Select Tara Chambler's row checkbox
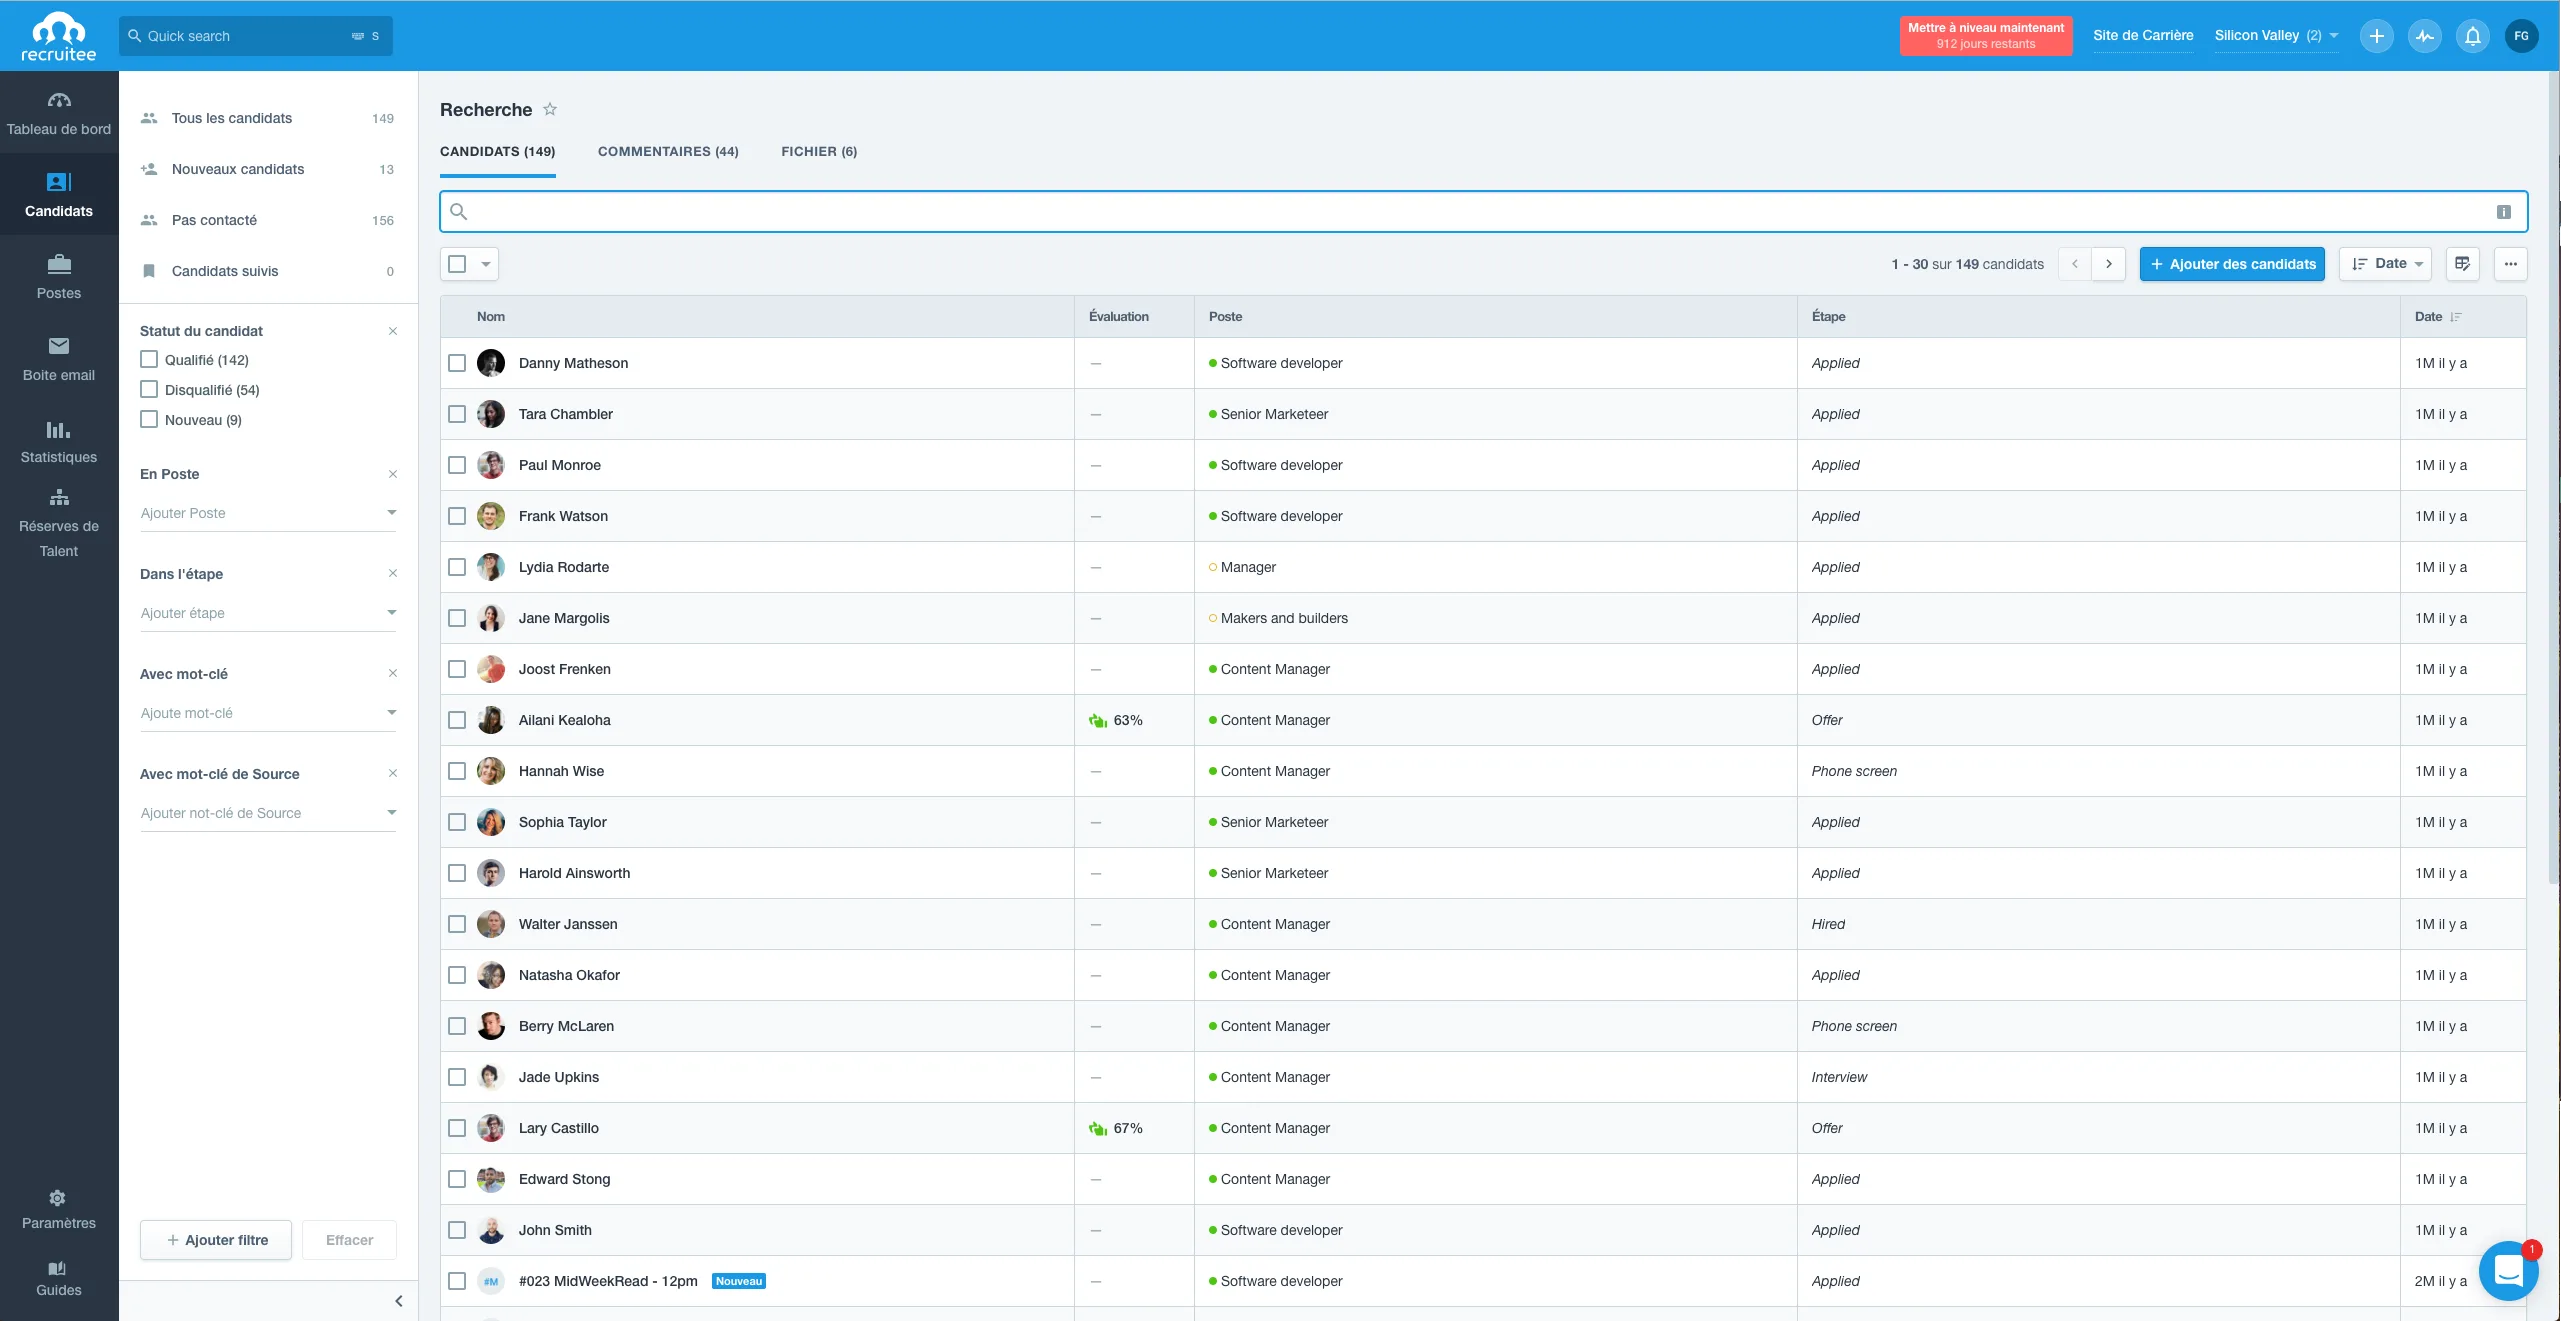This screenshot has height=1321, width=2561. pyautogui.click(x=457, y=414)
